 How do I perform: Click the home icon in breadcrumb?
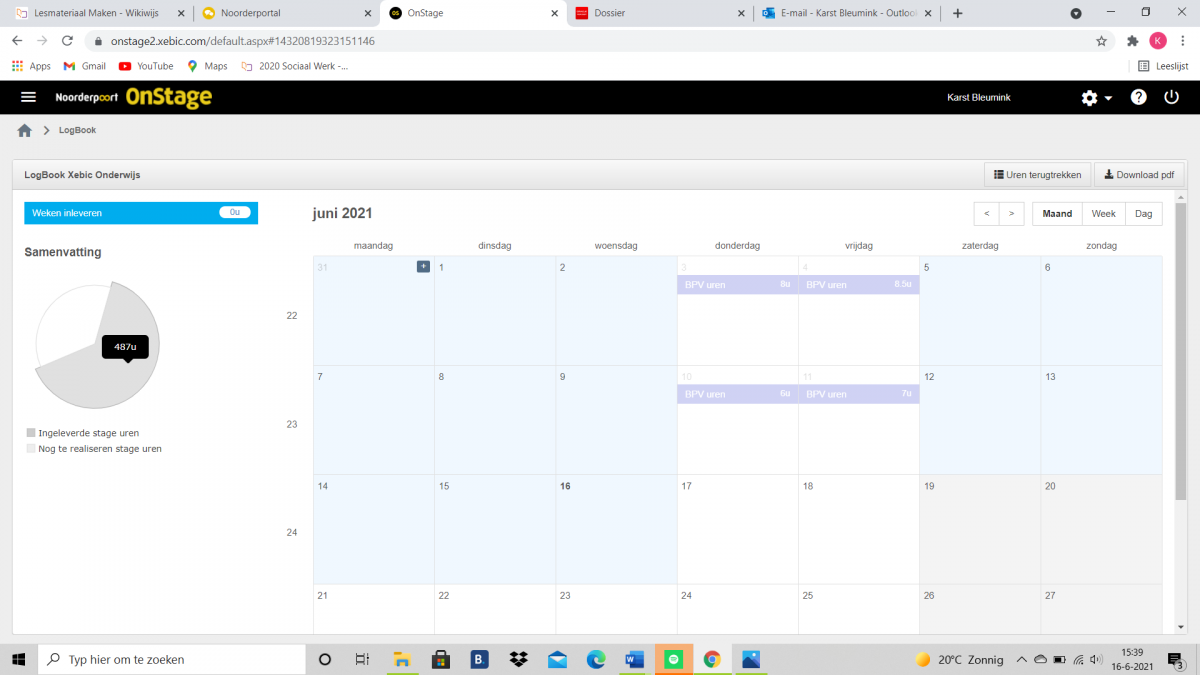click(25, 131)
